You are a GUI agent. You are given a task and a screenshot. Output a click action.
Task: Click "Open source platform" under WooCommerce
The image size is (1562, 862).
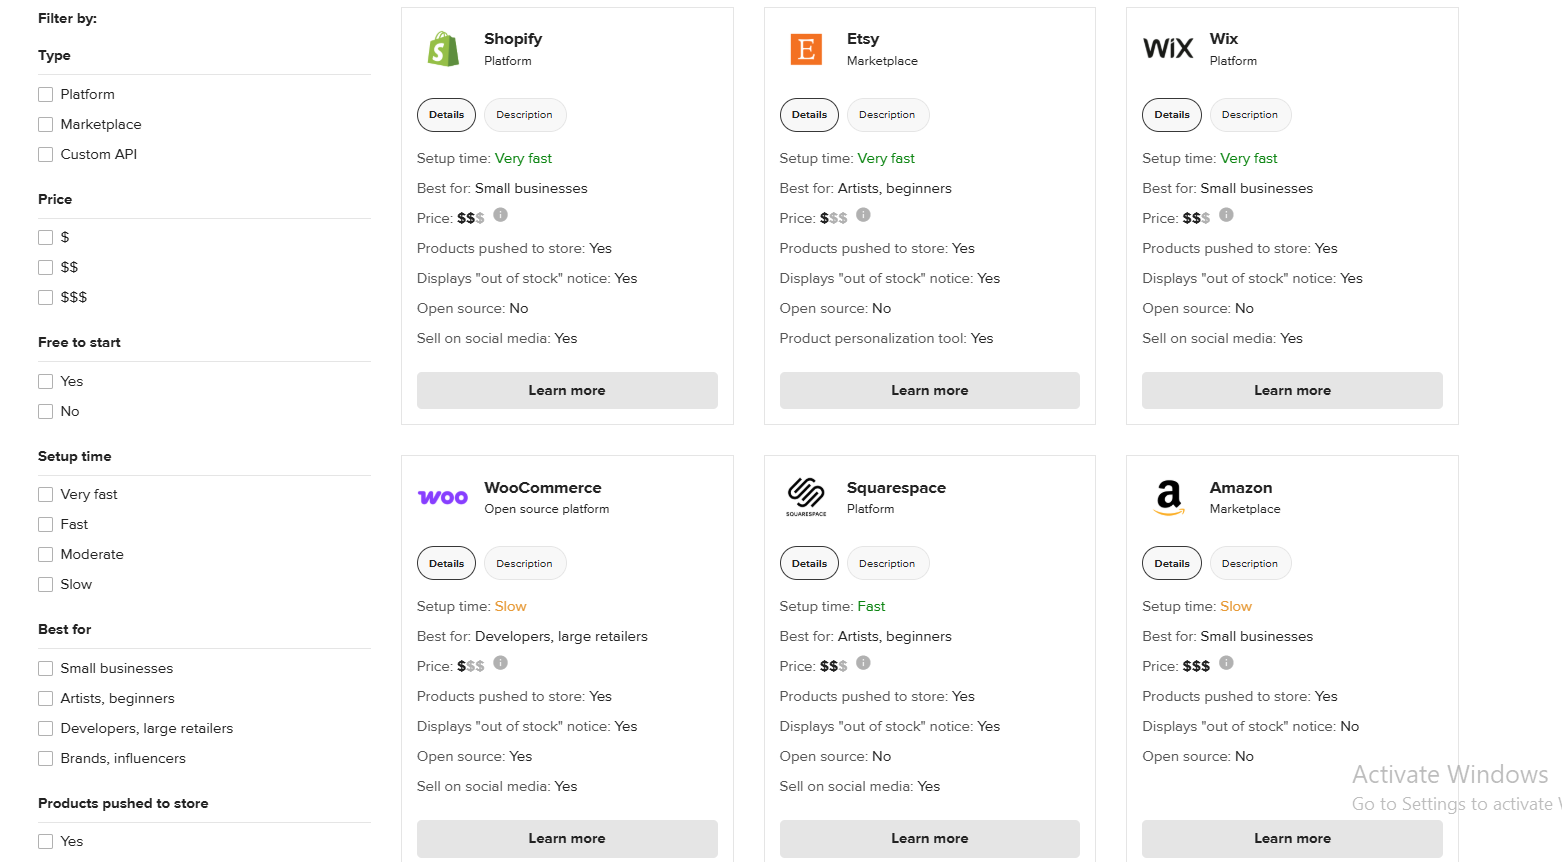coord(547,509)
